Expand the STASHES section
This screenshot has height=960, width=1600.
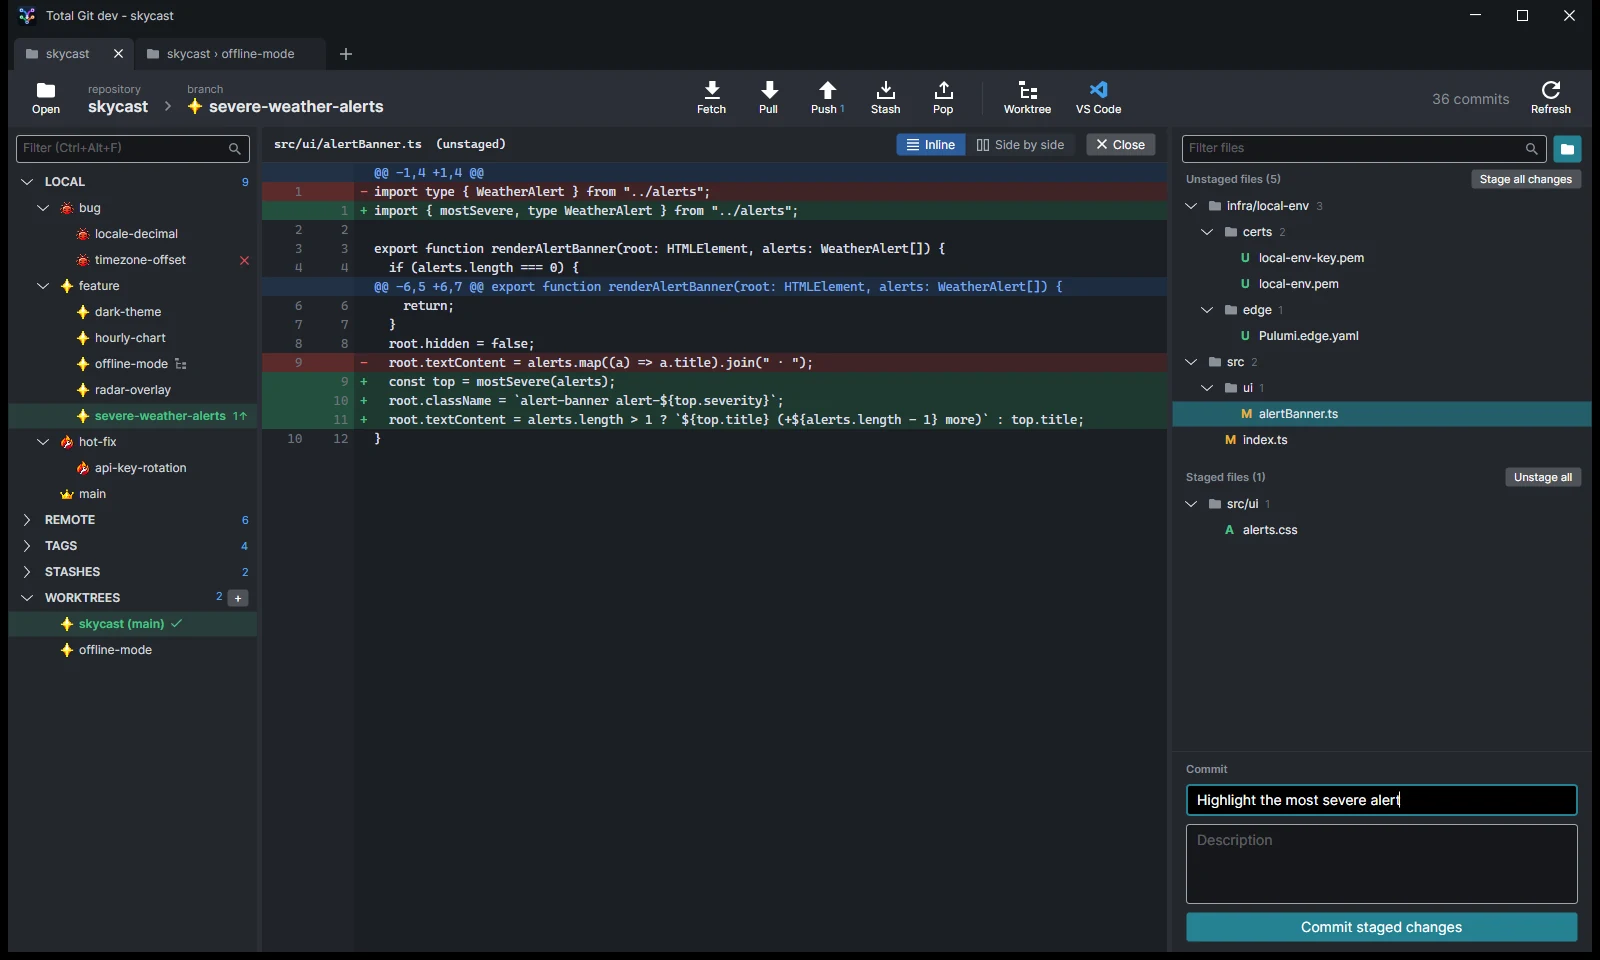(x=27, y=572)
